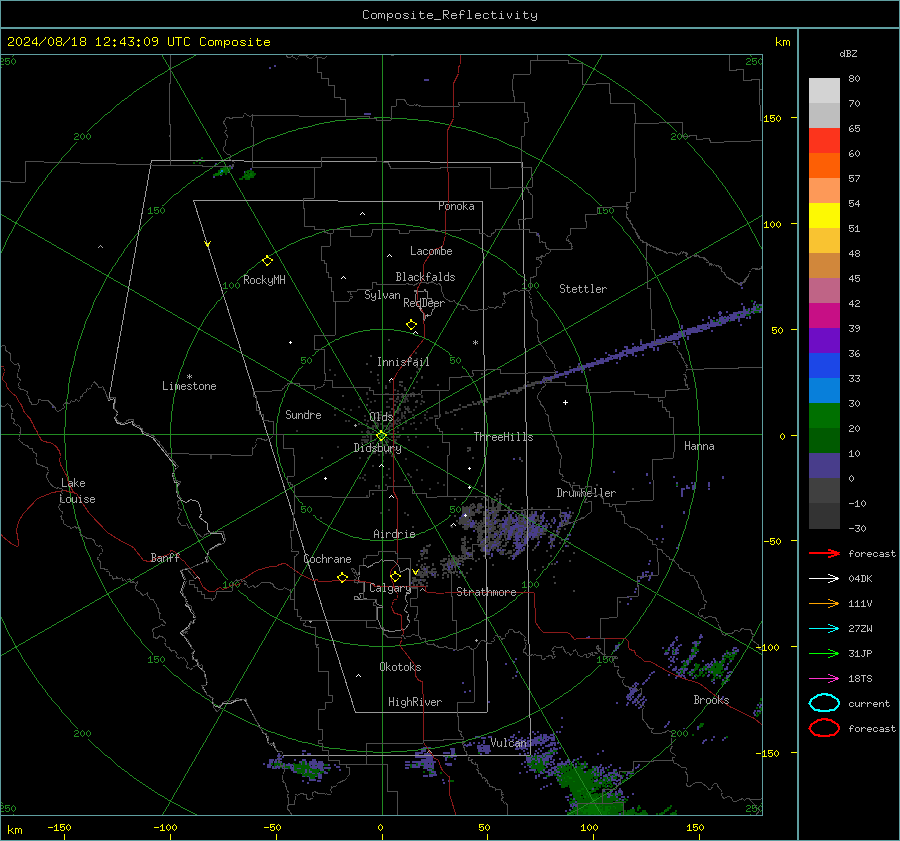
Task: Click the dBZ legend heading
Action: pos(848,54)
